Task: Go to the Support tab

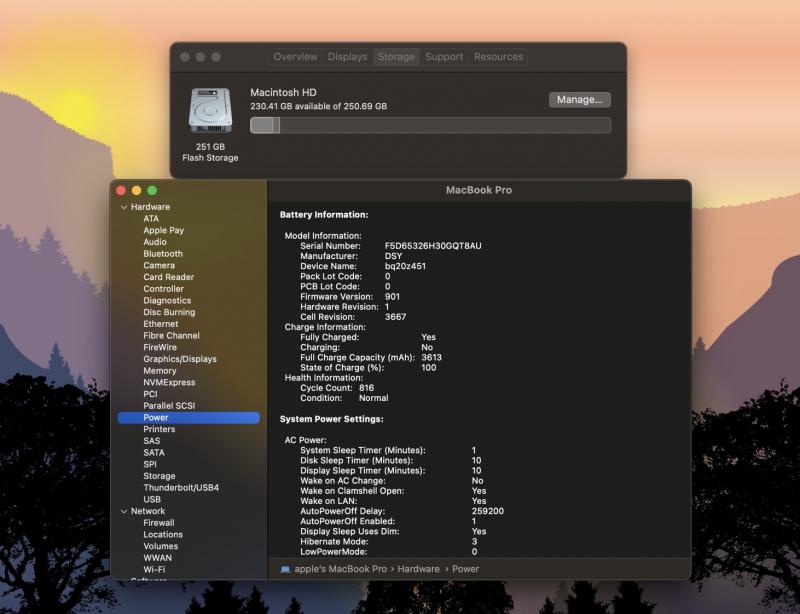Action: 444,57
